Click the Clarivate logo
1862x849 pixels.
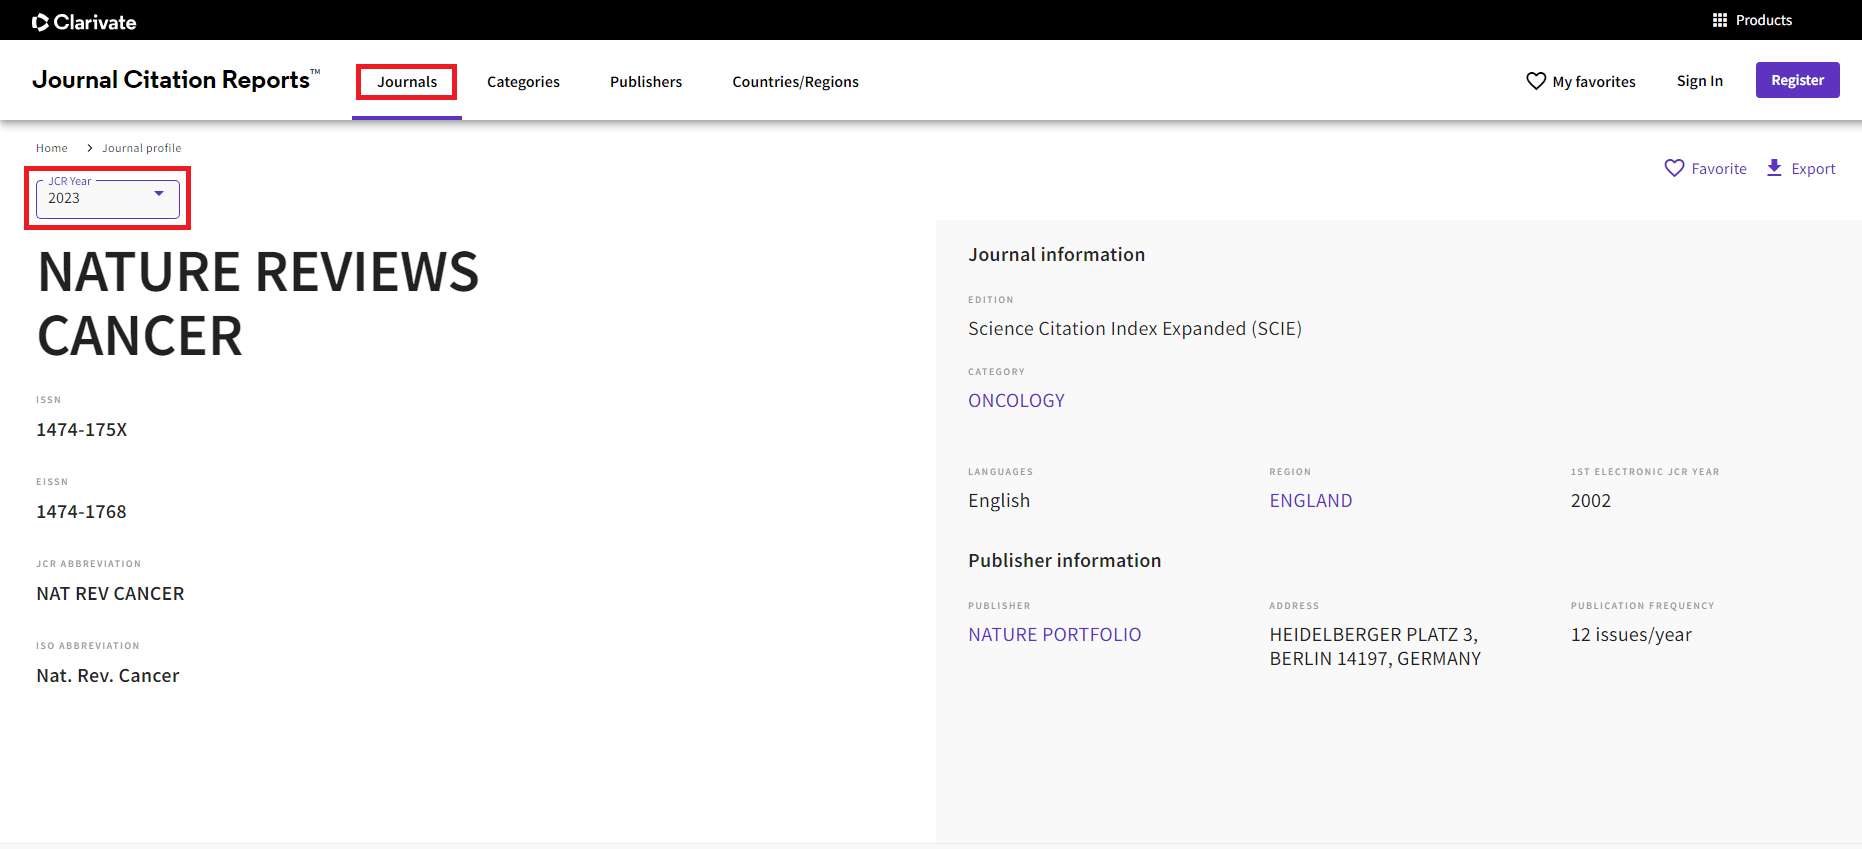(x=84, y=22)
